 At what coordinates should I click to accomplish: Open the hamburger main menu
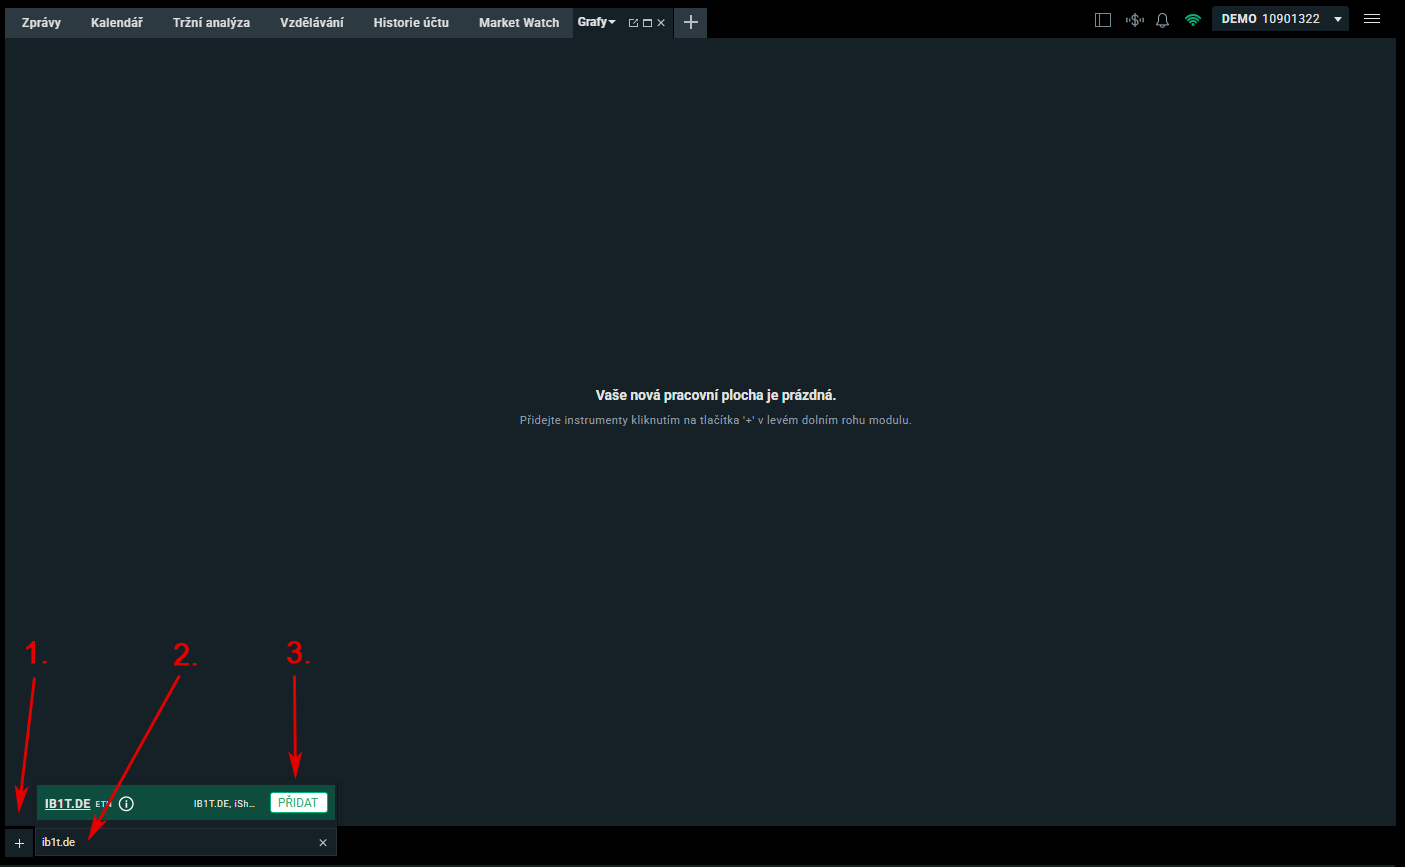tap(1372, 19)
